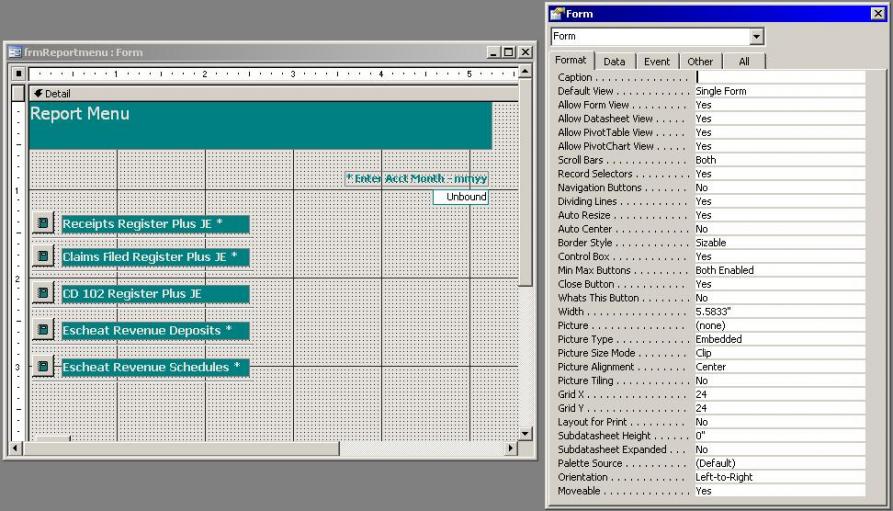Image resolution: width=893 pixels, height=511 pixels.
Task: Select the Unbound text box
Action: click(x=461, y=197)
